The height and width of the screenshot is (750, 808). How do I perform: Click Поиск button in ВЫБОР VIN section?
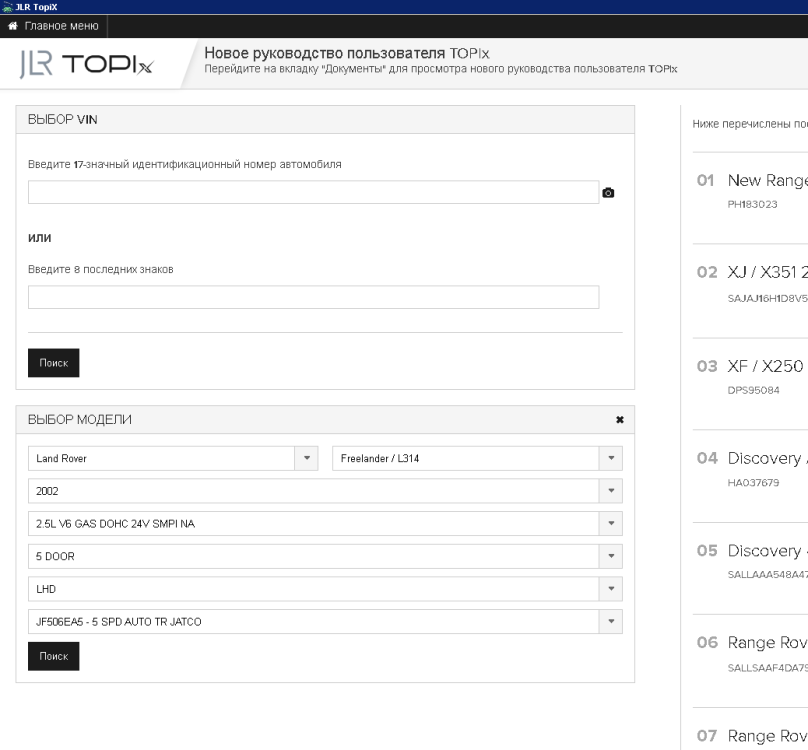[x=54, y=363]
